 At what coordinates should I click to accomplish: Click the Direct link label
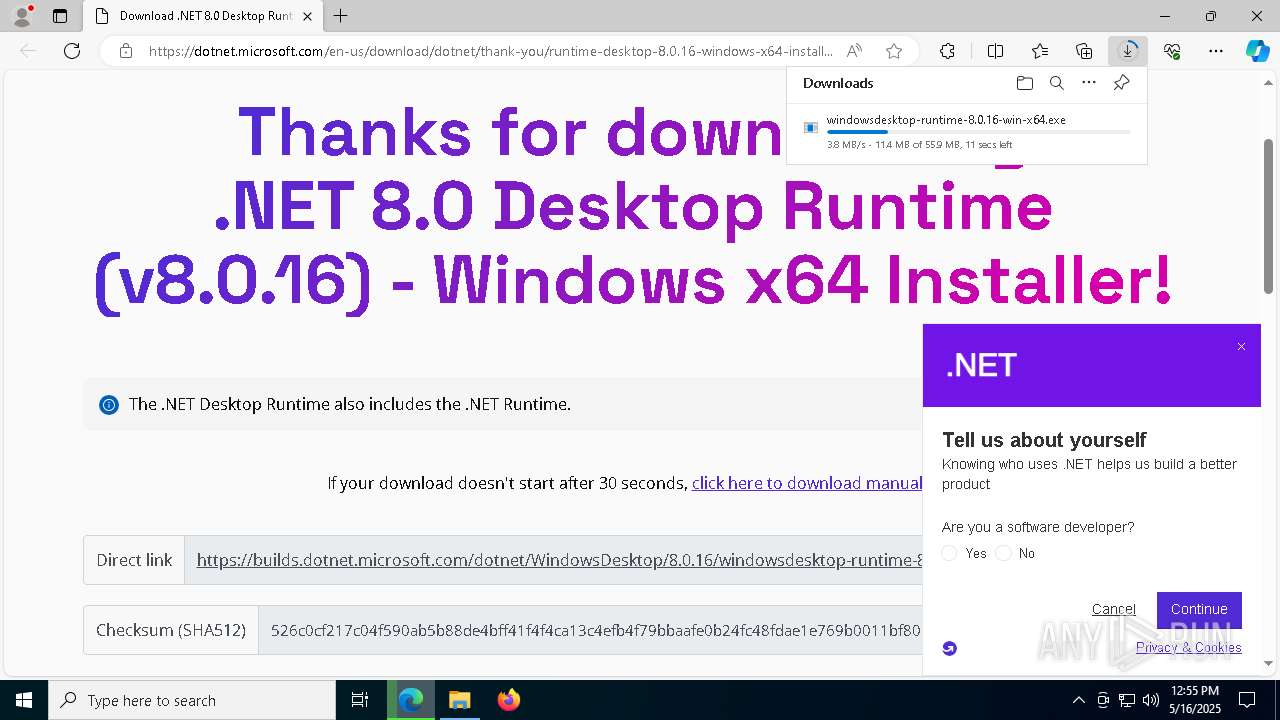click(134, 560)
